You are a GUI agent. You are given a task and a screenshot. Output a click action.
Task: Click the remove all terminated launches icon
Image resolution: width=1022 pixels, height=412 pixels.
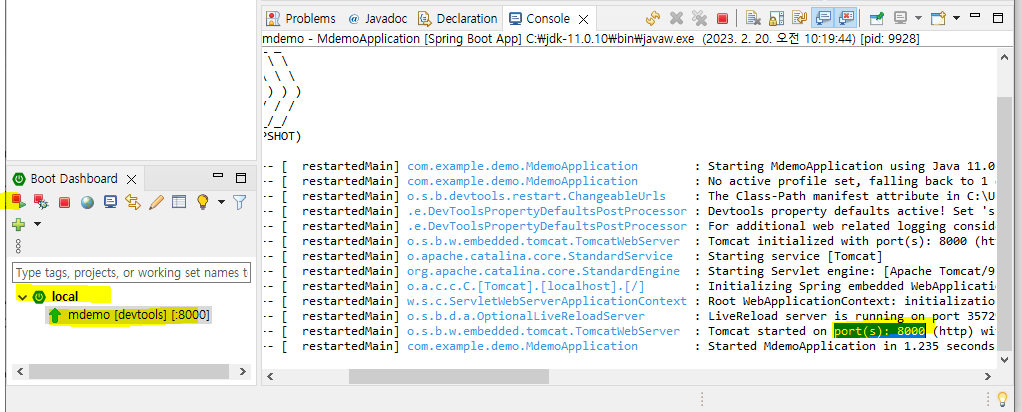pyautogui.click(x=699, y=18)
